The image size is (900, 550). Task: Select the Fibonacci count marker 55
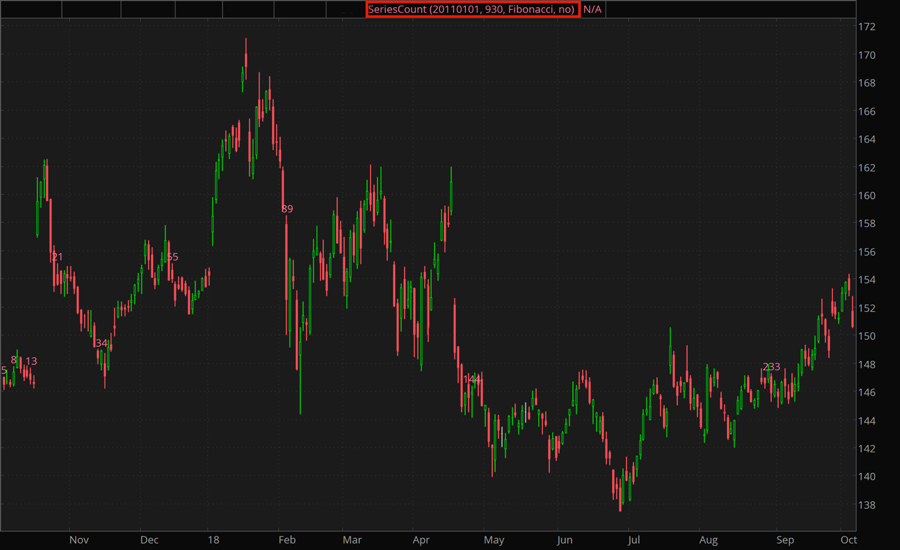pyautogui.click(x=172, y=257)
